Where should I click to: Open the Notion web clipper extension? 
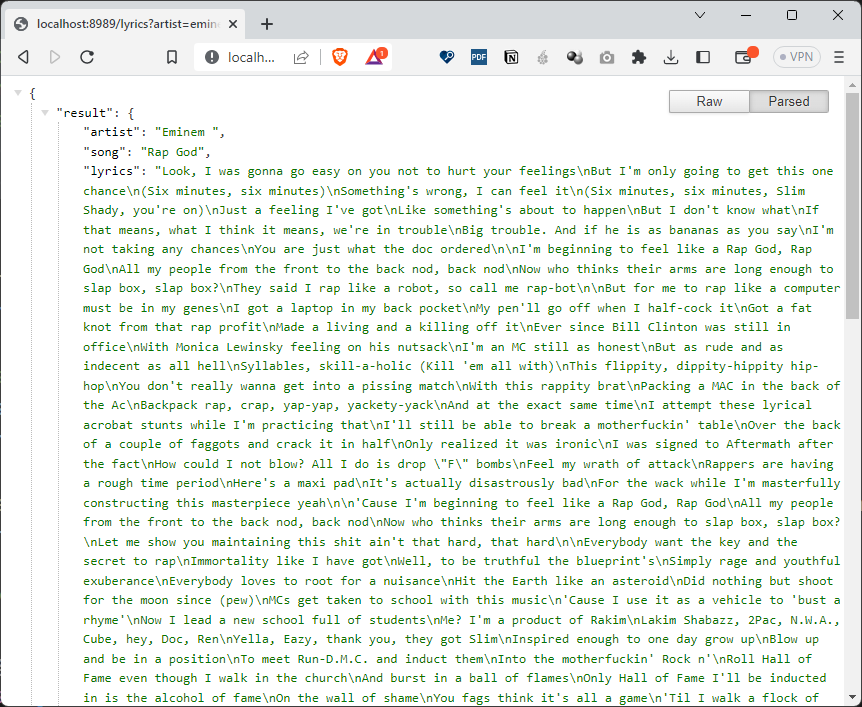(511, 57)
